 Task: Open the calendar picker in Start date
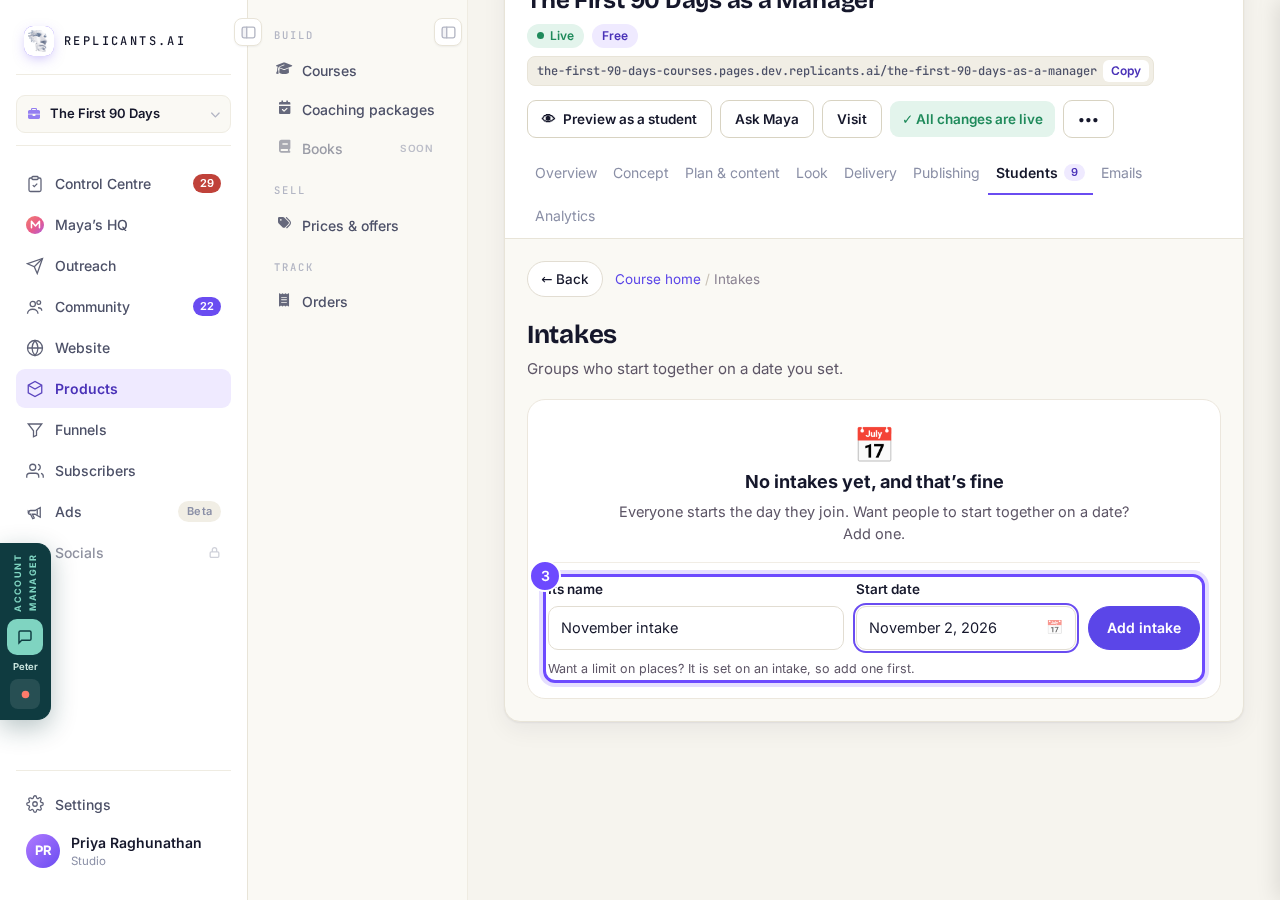click(x=1054, y=627)
